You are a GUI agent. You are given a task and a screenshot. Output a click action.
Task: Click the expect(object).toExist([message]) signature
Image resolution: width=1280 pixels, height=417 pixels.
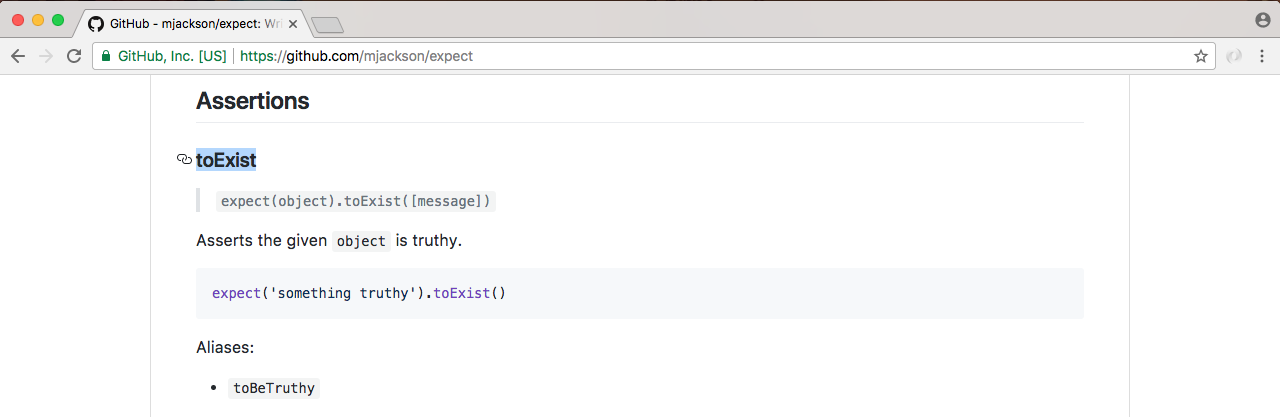tap(356, 201)
